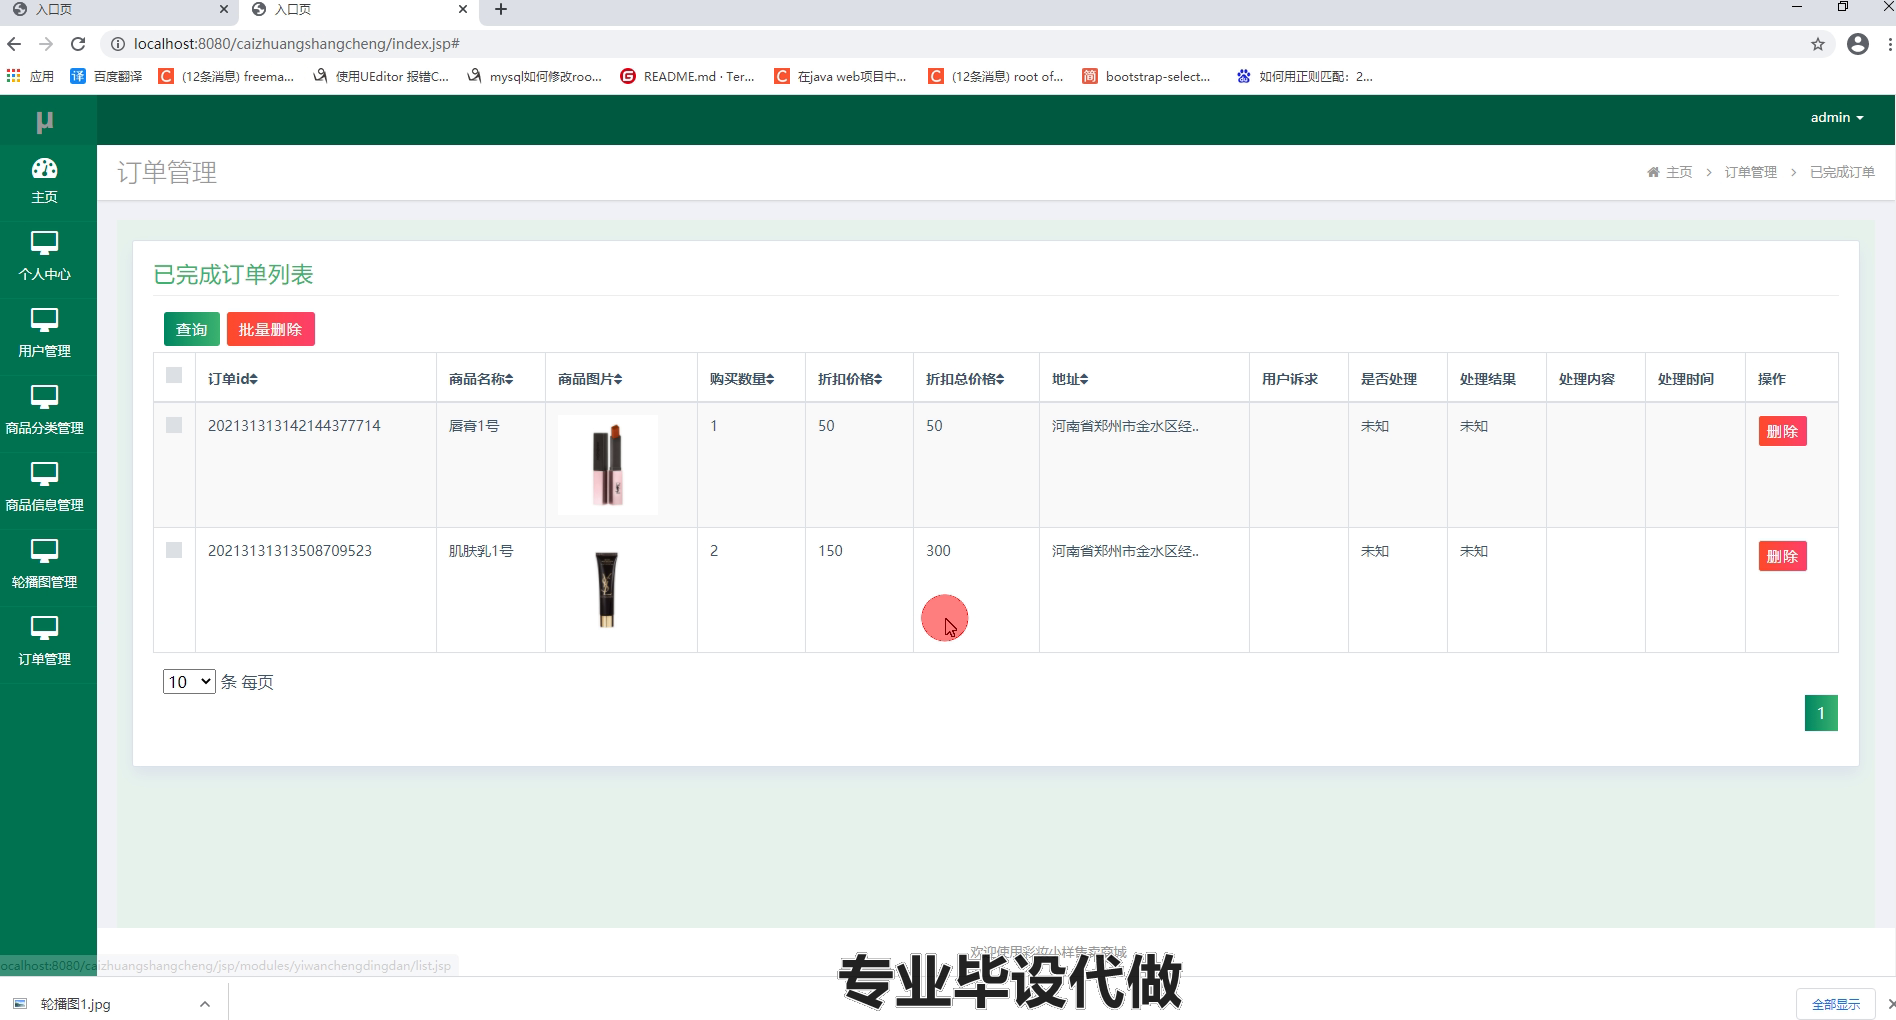1896x1020 pixels.
Task: Tick the select-all checkbox in table header
Action: click(174, 375)
